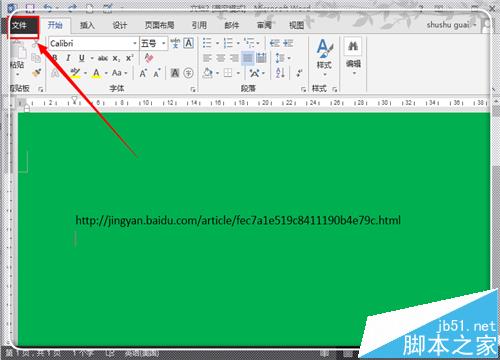This screenshot has width=500, height=360.
Task: Toggle Italic formatting
Action: tap(68, 58)
